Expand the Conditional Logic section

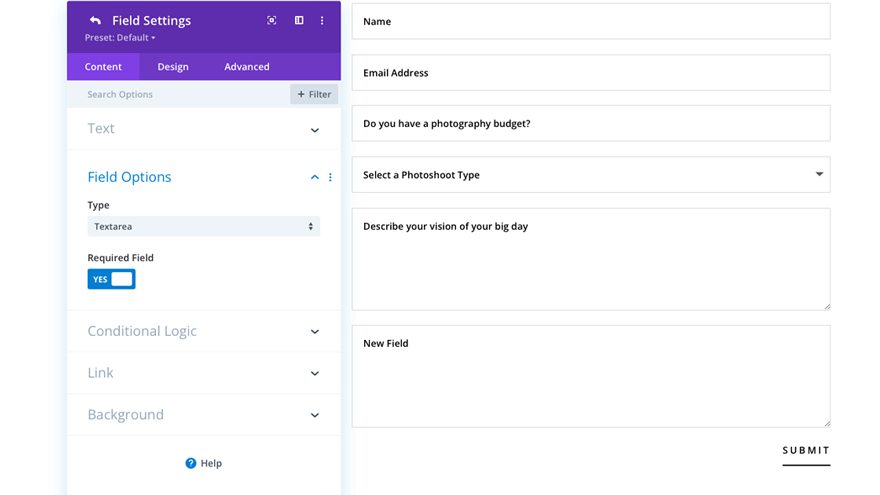(x=314, y=332)
